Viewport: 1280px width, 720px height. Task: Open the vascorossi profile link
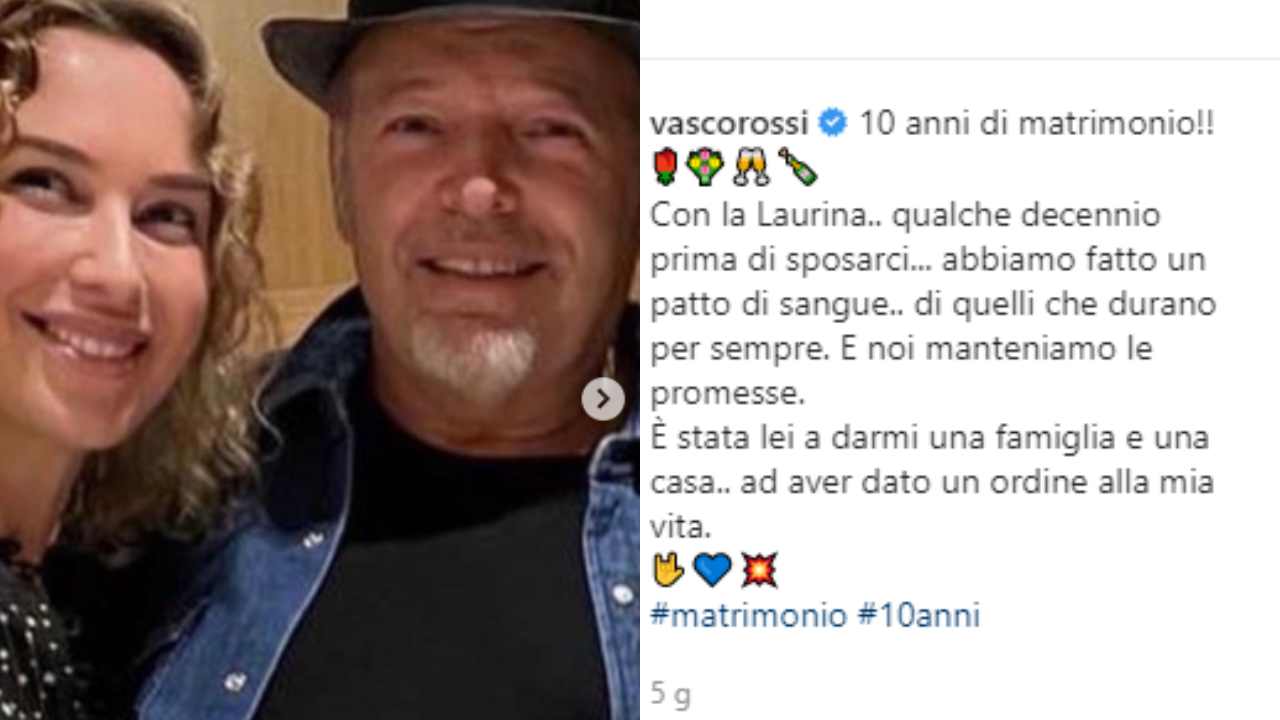click(729, 124)
